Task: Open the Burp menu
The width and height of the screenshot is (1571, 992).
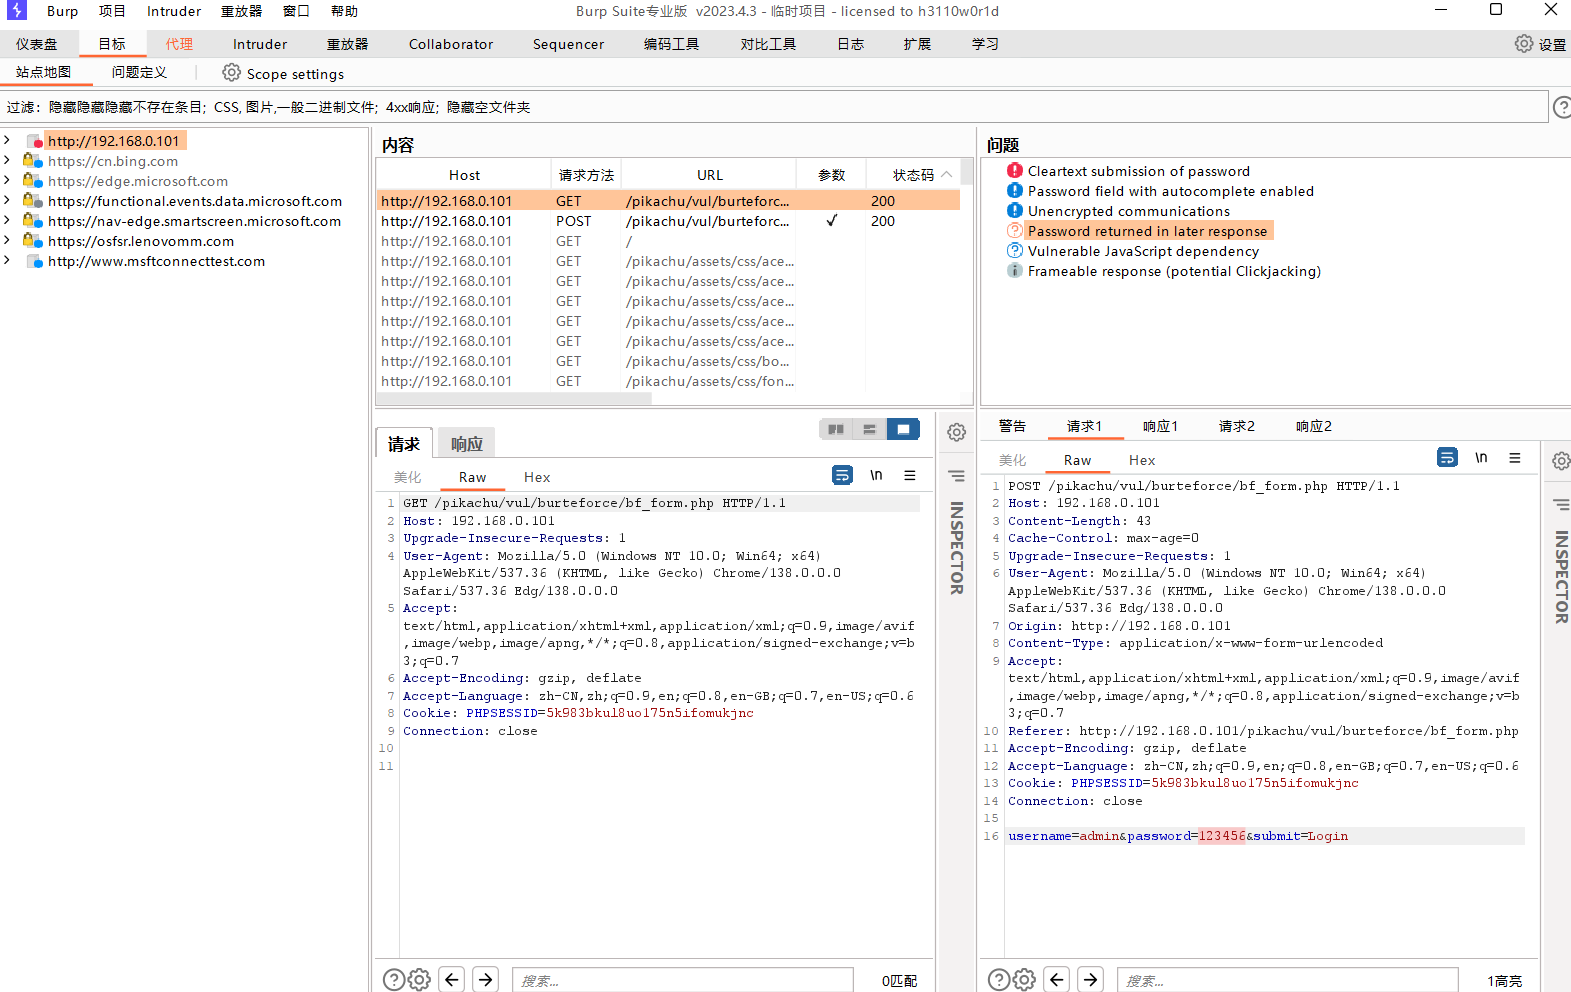Action: point(62,11)
